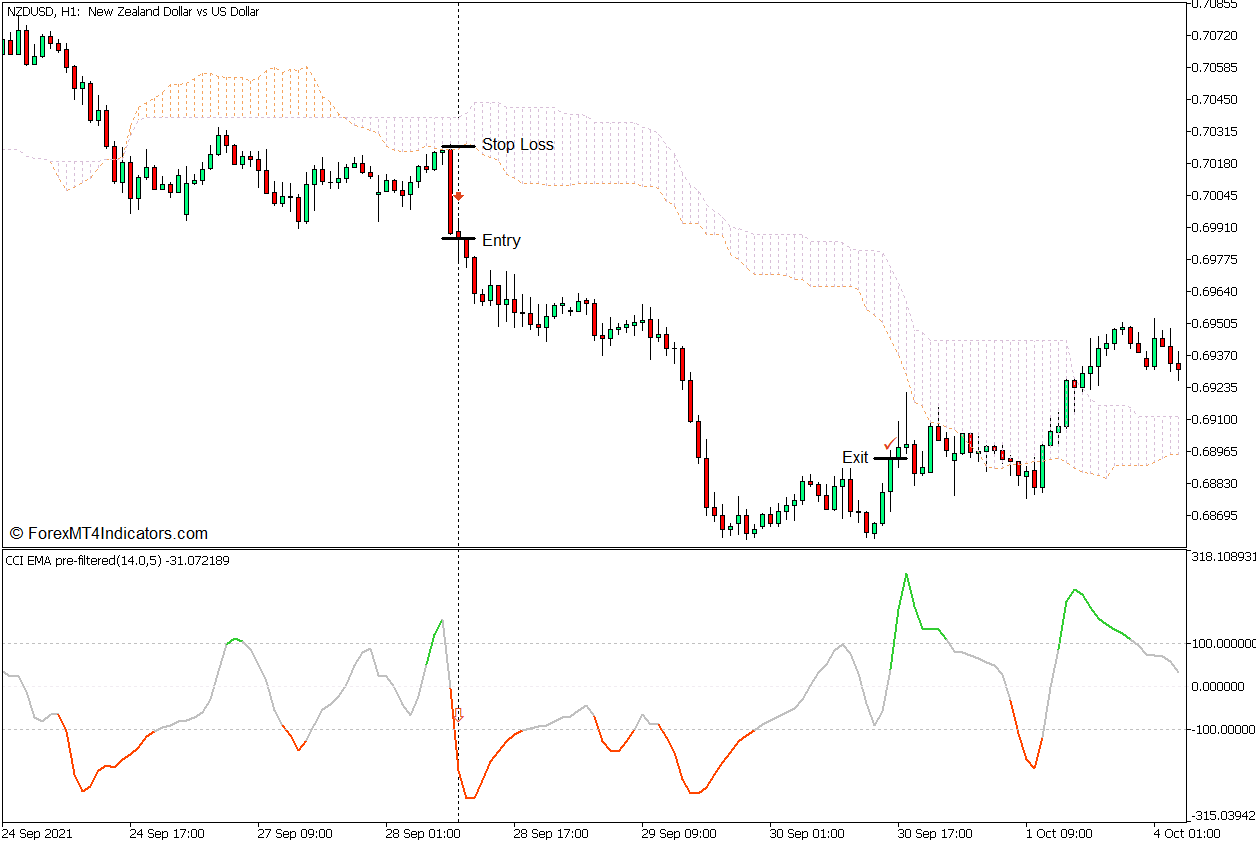Image resolution: width=1256 pixels, height=846 pixels.
Task: Click the Stop Loss text label
Action: coord(517,145)
